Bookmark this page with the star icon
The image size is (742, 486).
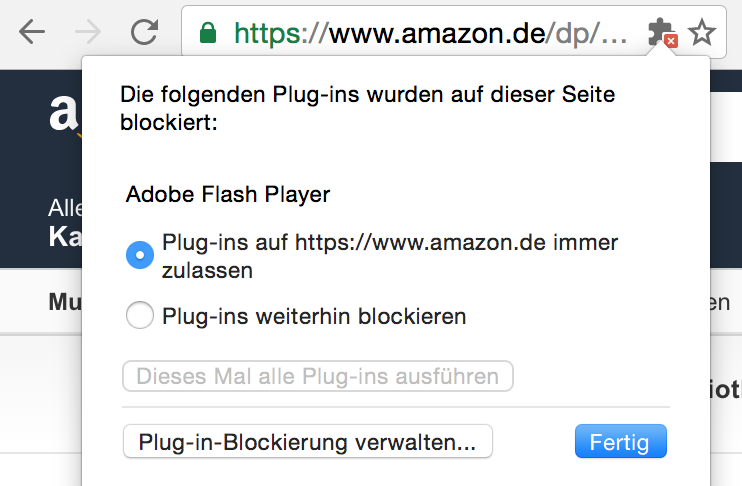pyautogui.click(x=702, y=33)
